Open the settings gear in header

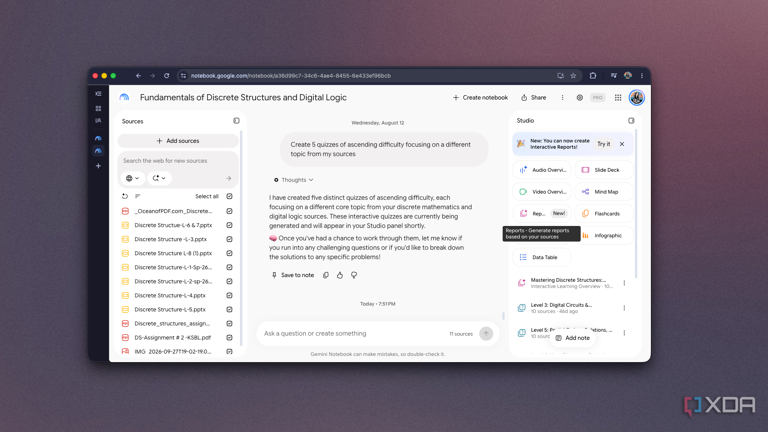coord(579,97)
